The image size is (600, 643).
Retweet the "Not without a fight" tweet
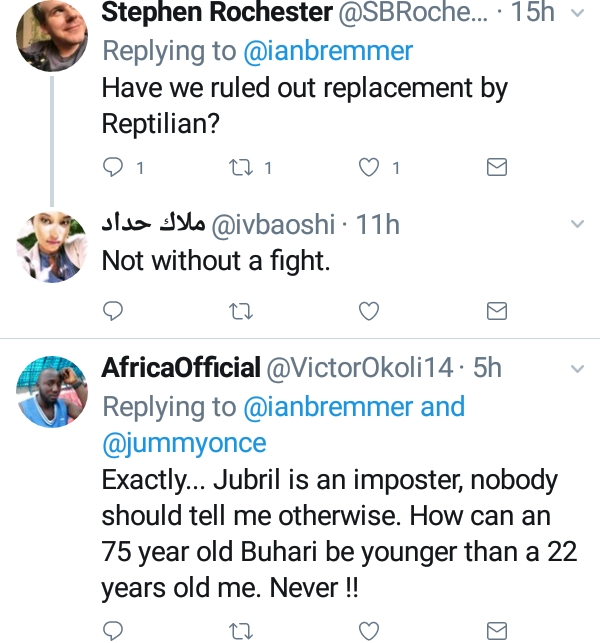pyautogui.click(x=241, y=312)
